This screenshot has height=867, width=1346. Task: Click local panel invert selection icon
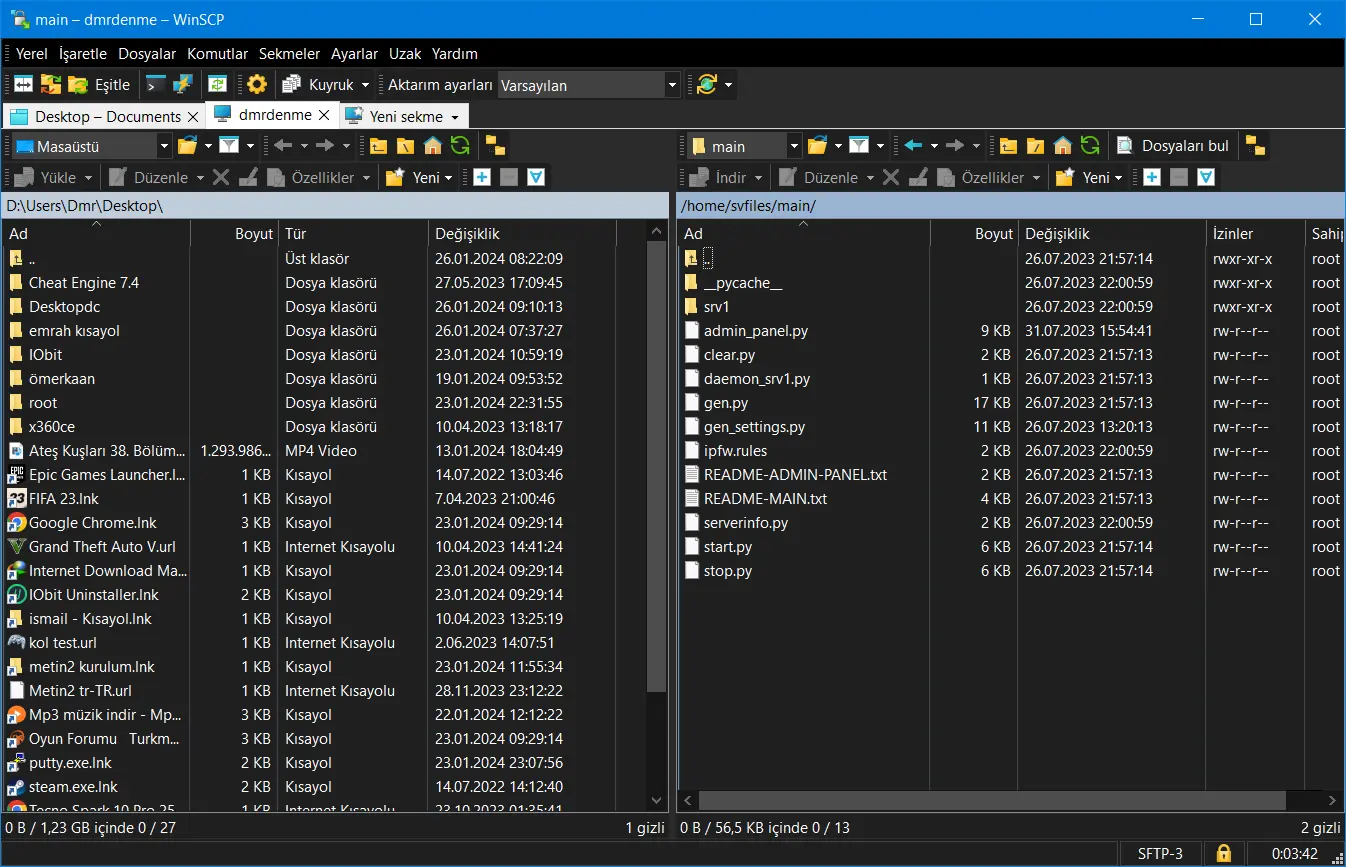pos(536,177)
